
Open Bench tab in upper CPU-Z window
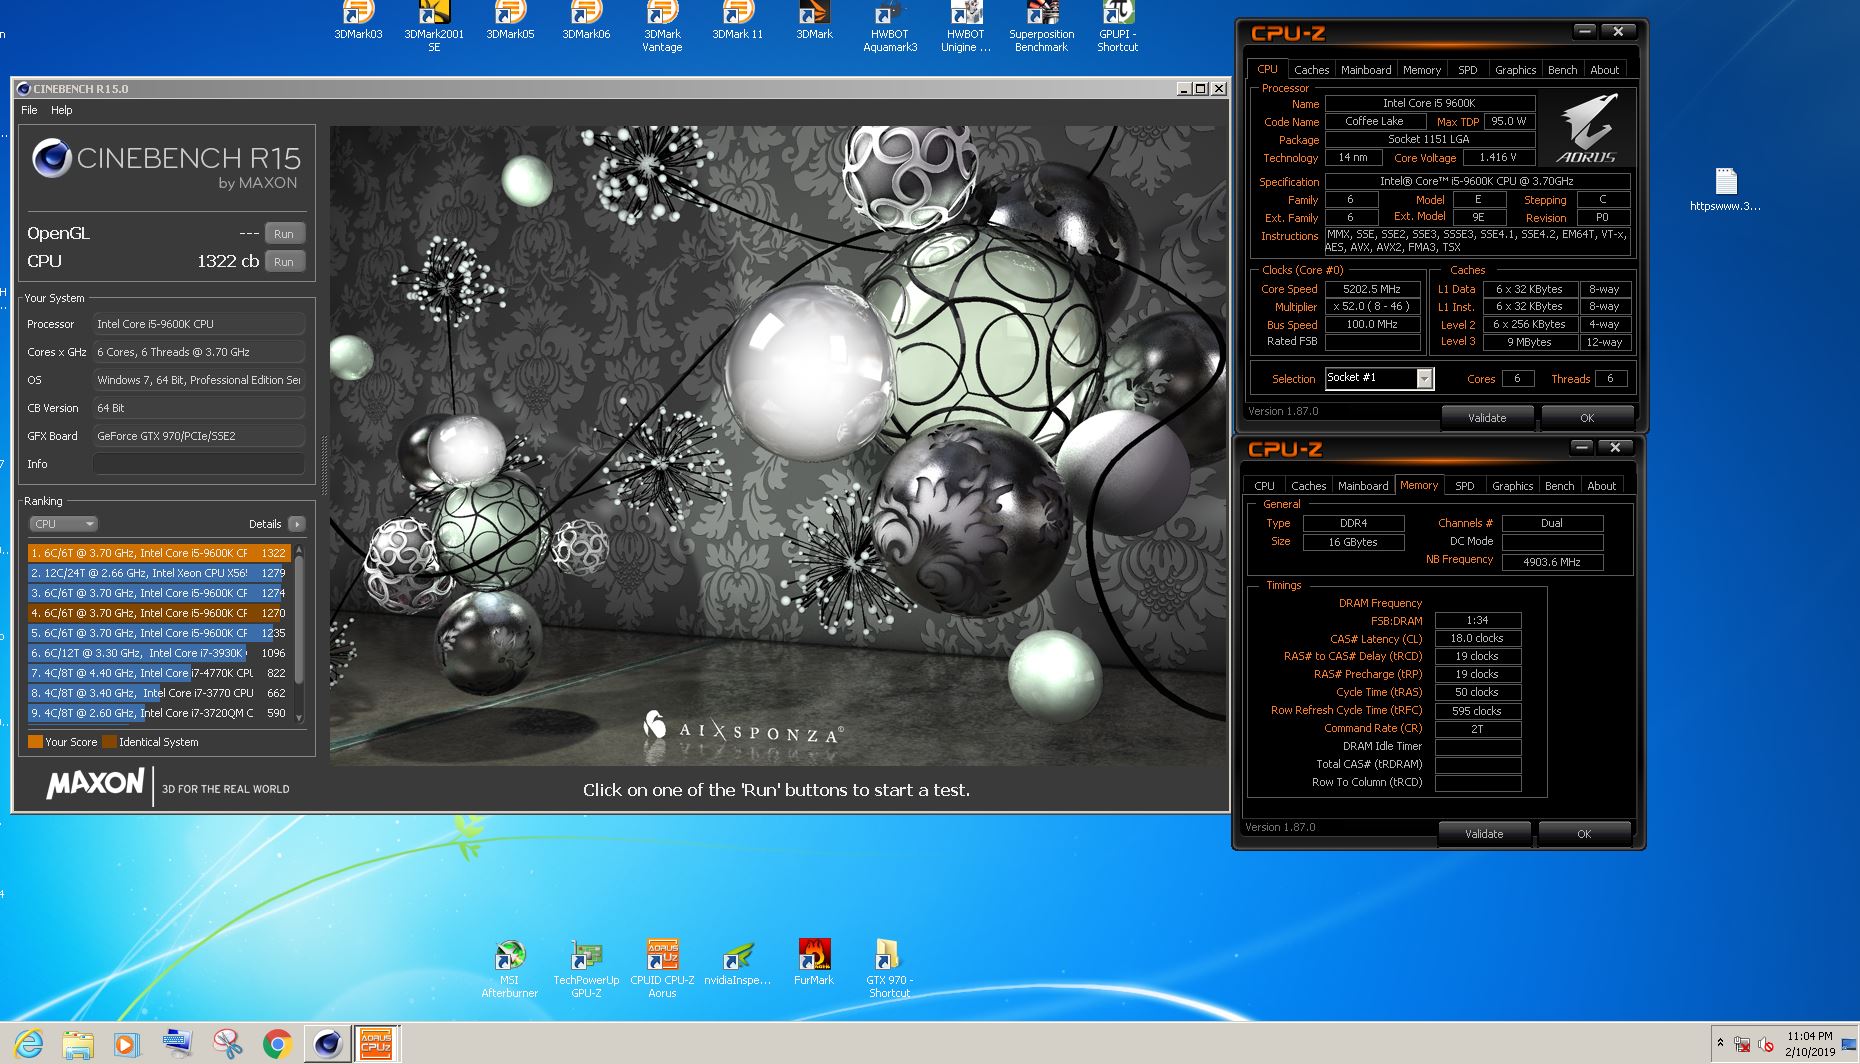tap(1562, 70)
